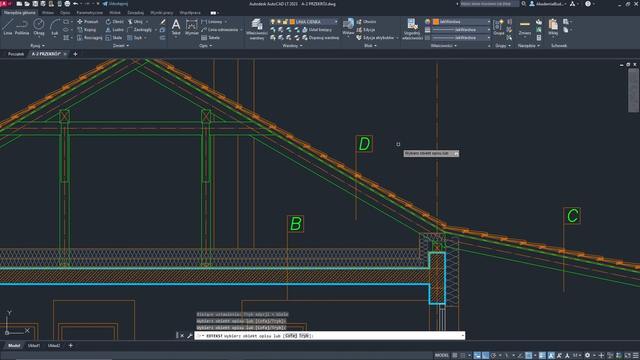Click Uzgodnij właściwości (Match Properties)
This screenshot has width=640, height=360.
tap(412, 29)
